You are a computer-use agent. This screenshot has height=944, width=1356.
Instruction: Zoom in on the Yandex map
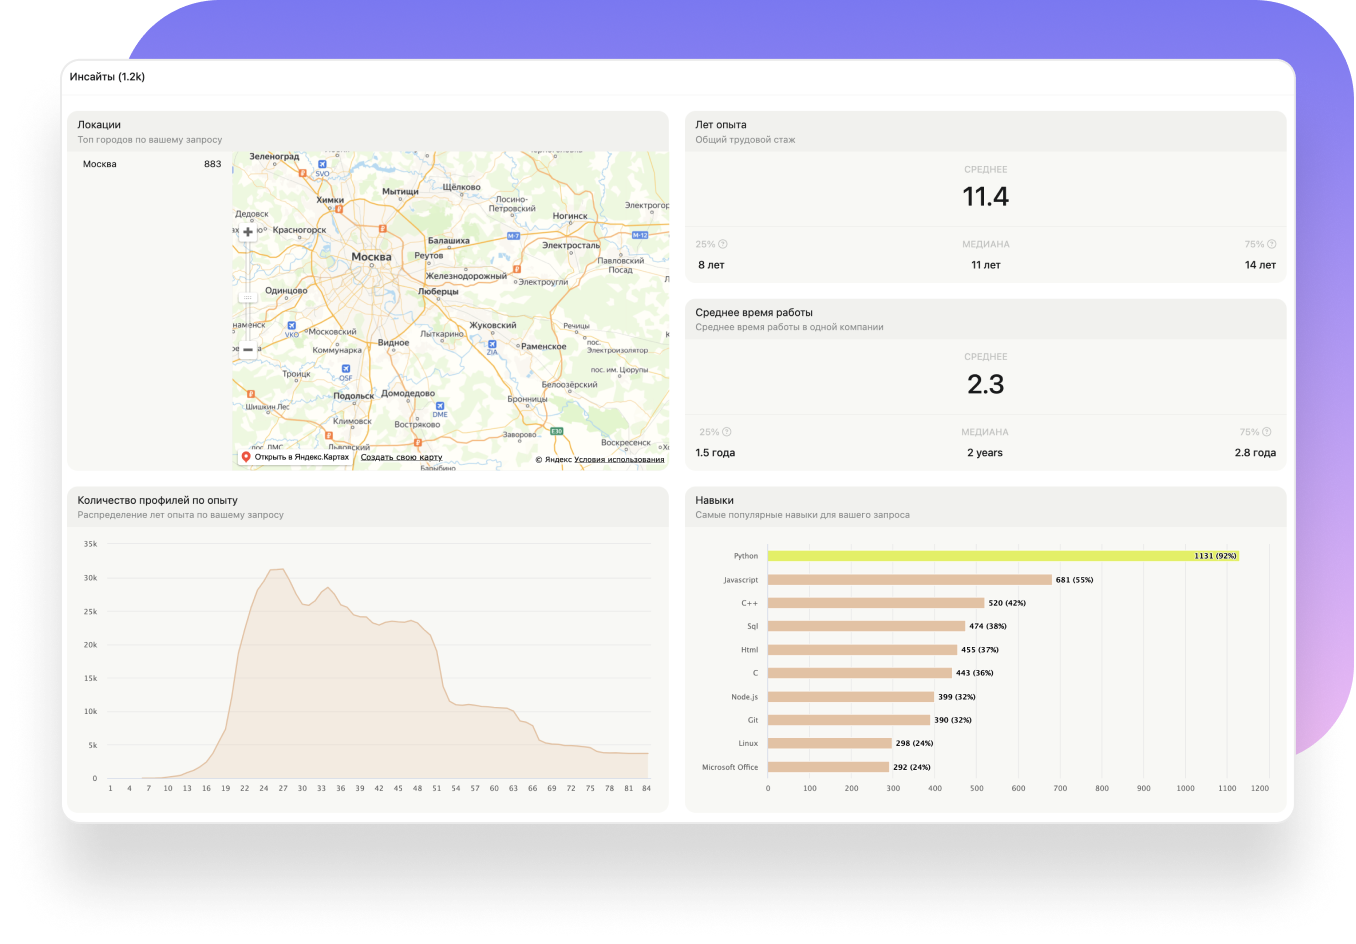click(x=248, y=232)
